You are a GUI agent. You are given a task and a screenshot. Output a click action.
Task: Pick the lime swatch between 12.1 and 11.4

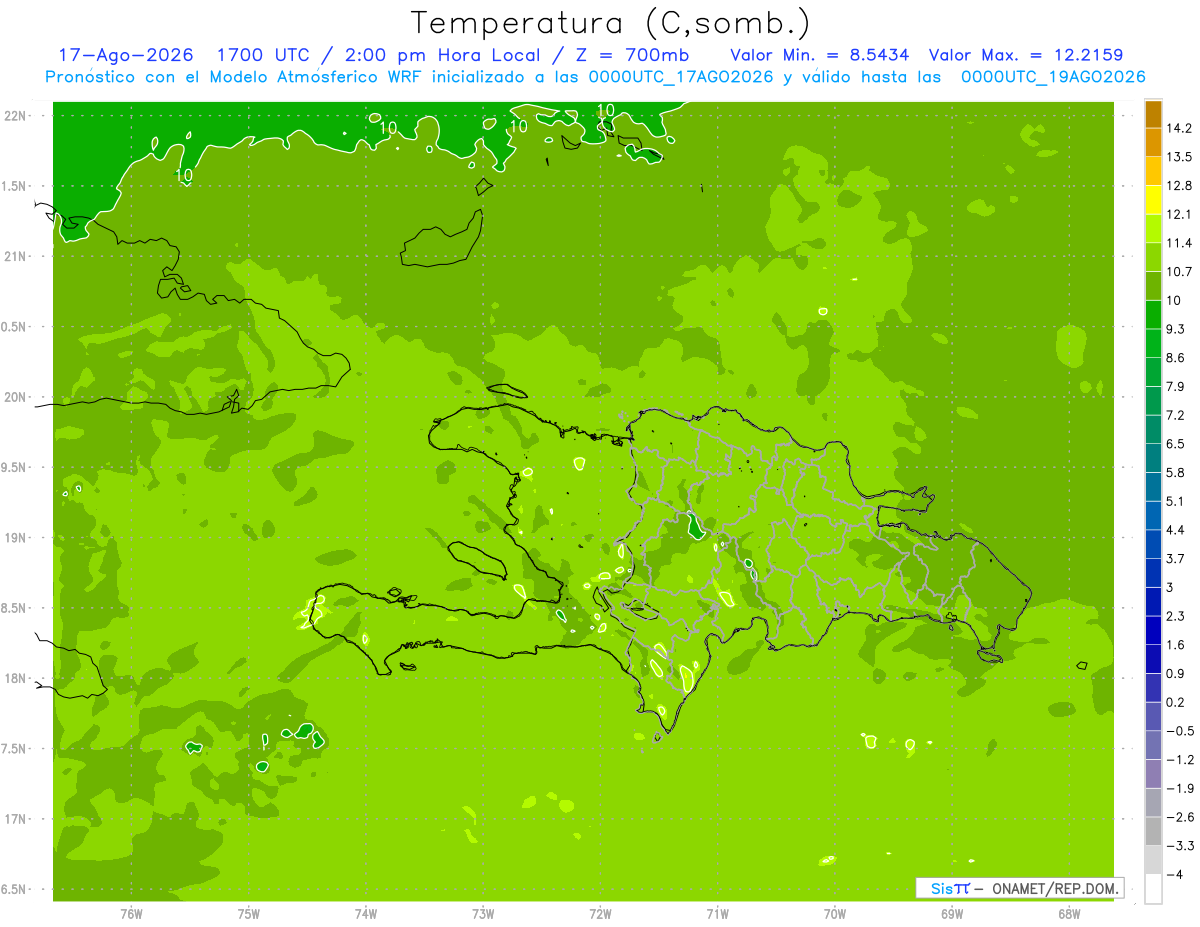tap(1153, 229)
